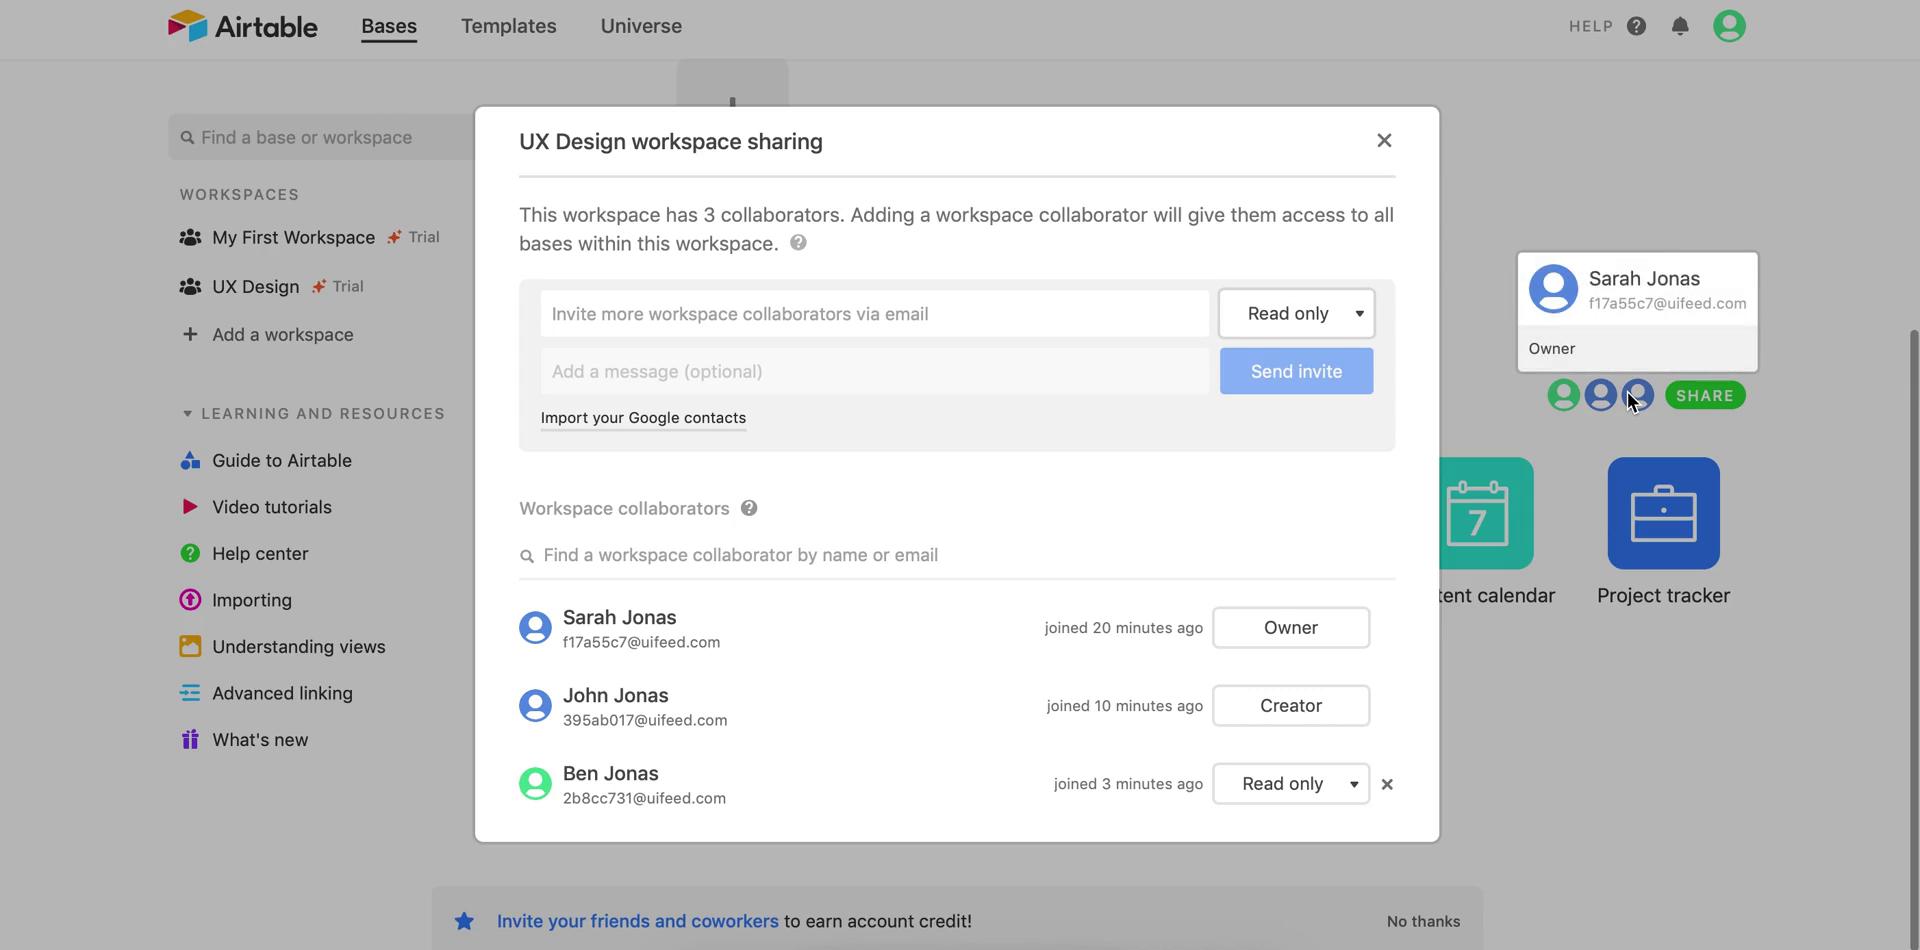Open the Project tracker base icon
Screen dimensions: 1920x950
click(1664, 513)
